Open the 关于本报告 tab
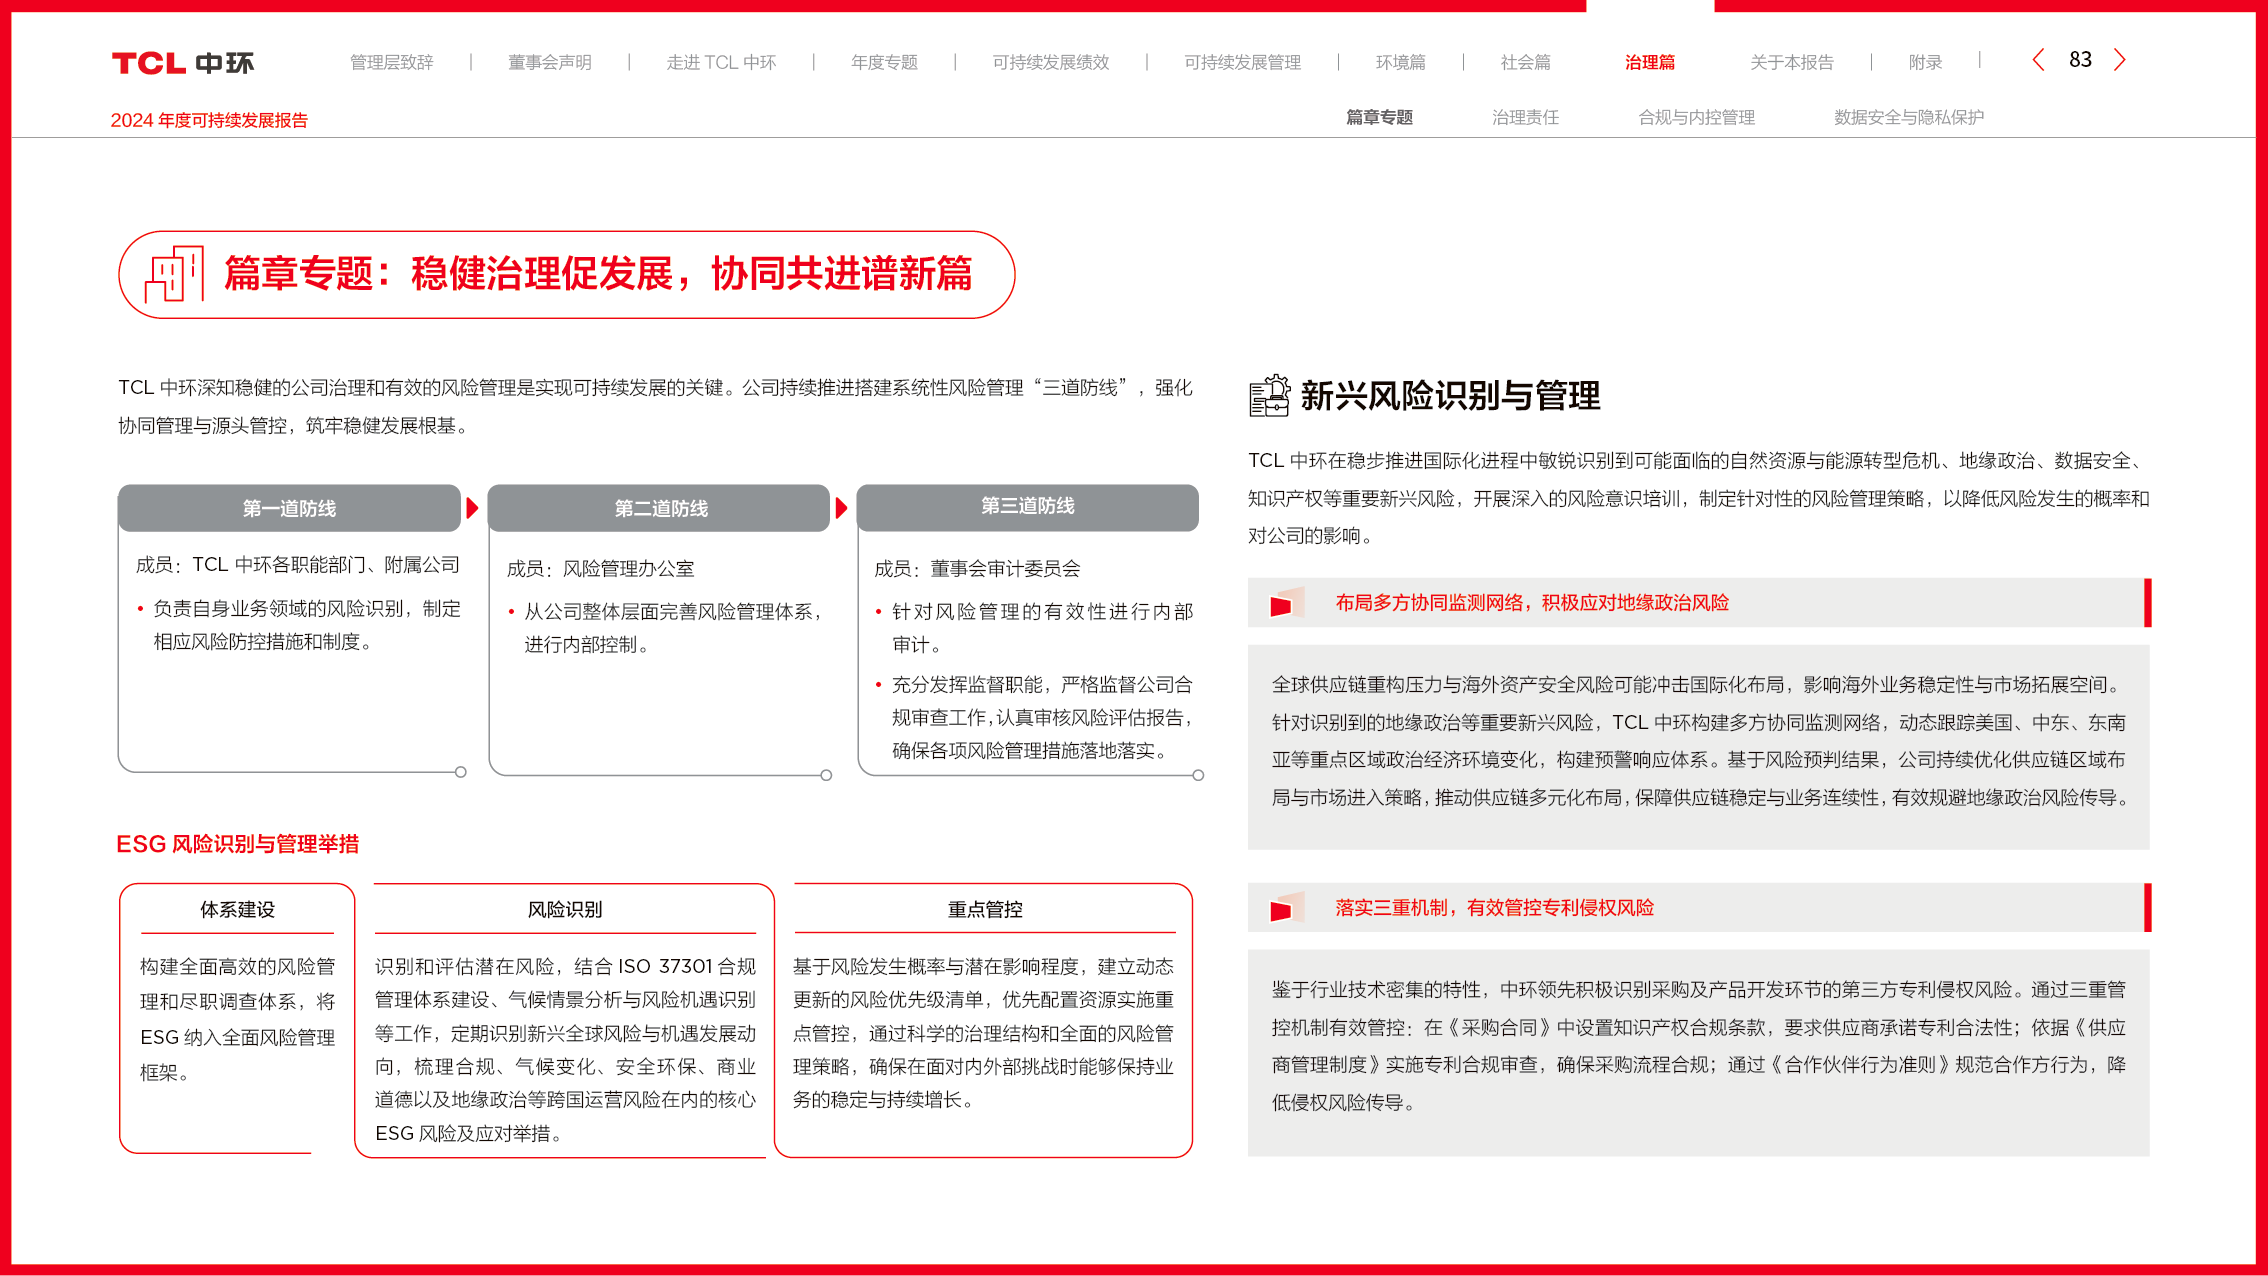Viewport: 2268px width, 1276px height. [x=1791, y=62]
